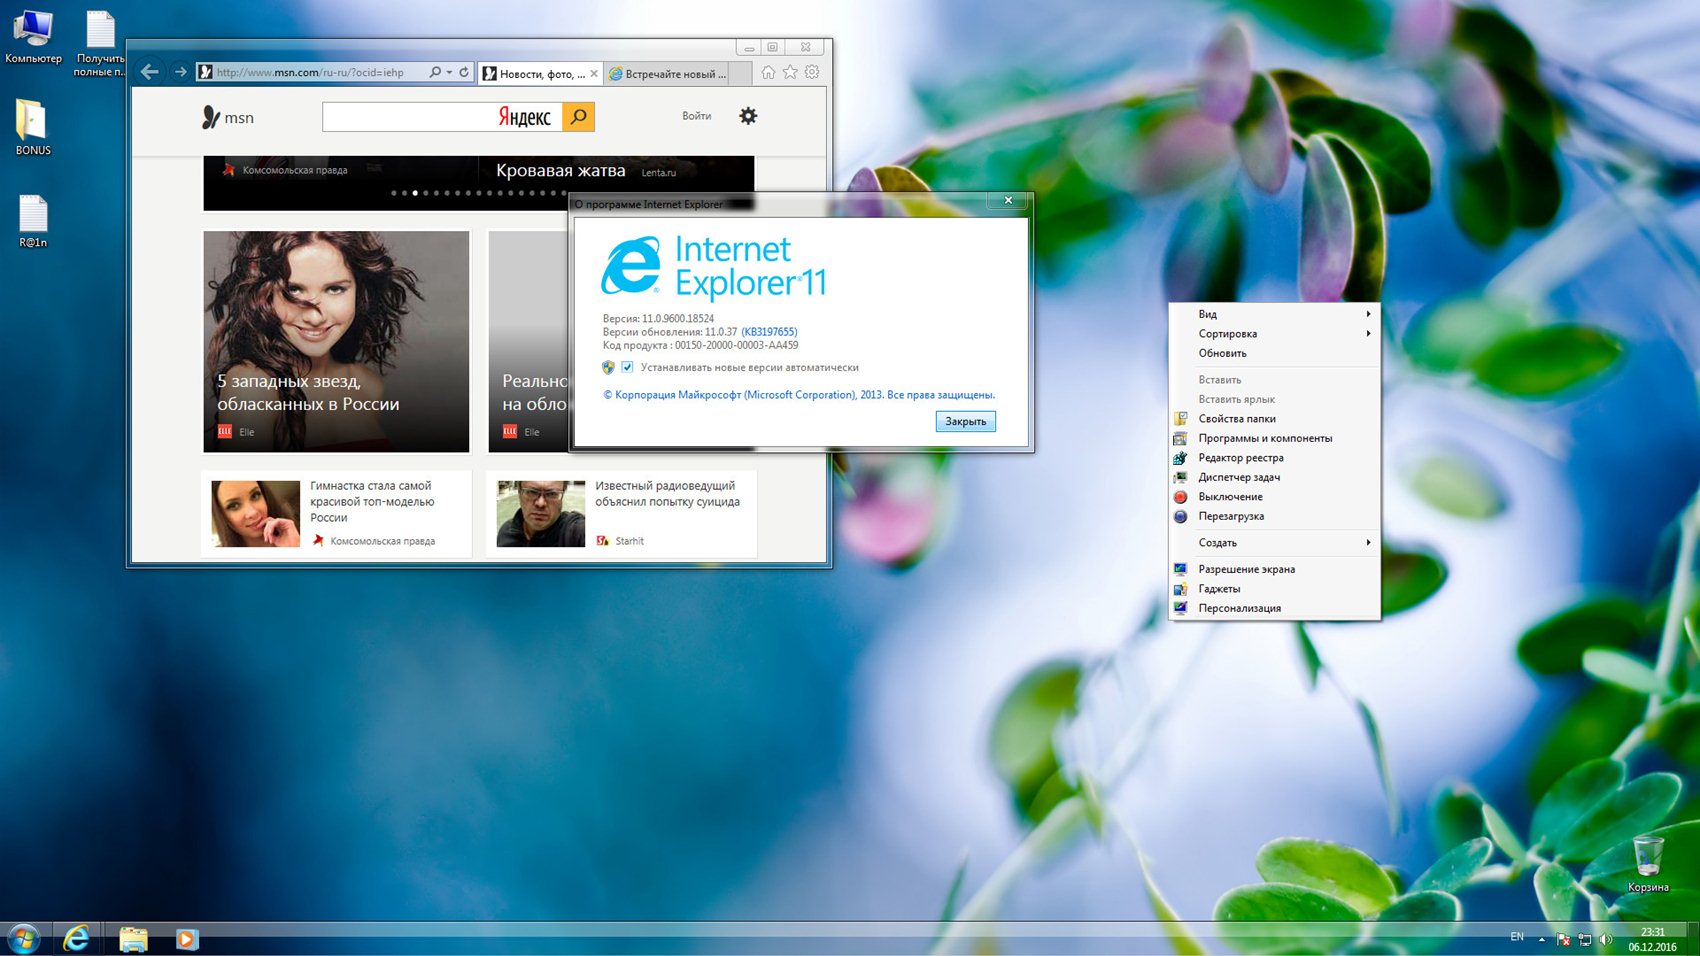Go forward using Internet Explorer's forward arrow

click(180, 72)
